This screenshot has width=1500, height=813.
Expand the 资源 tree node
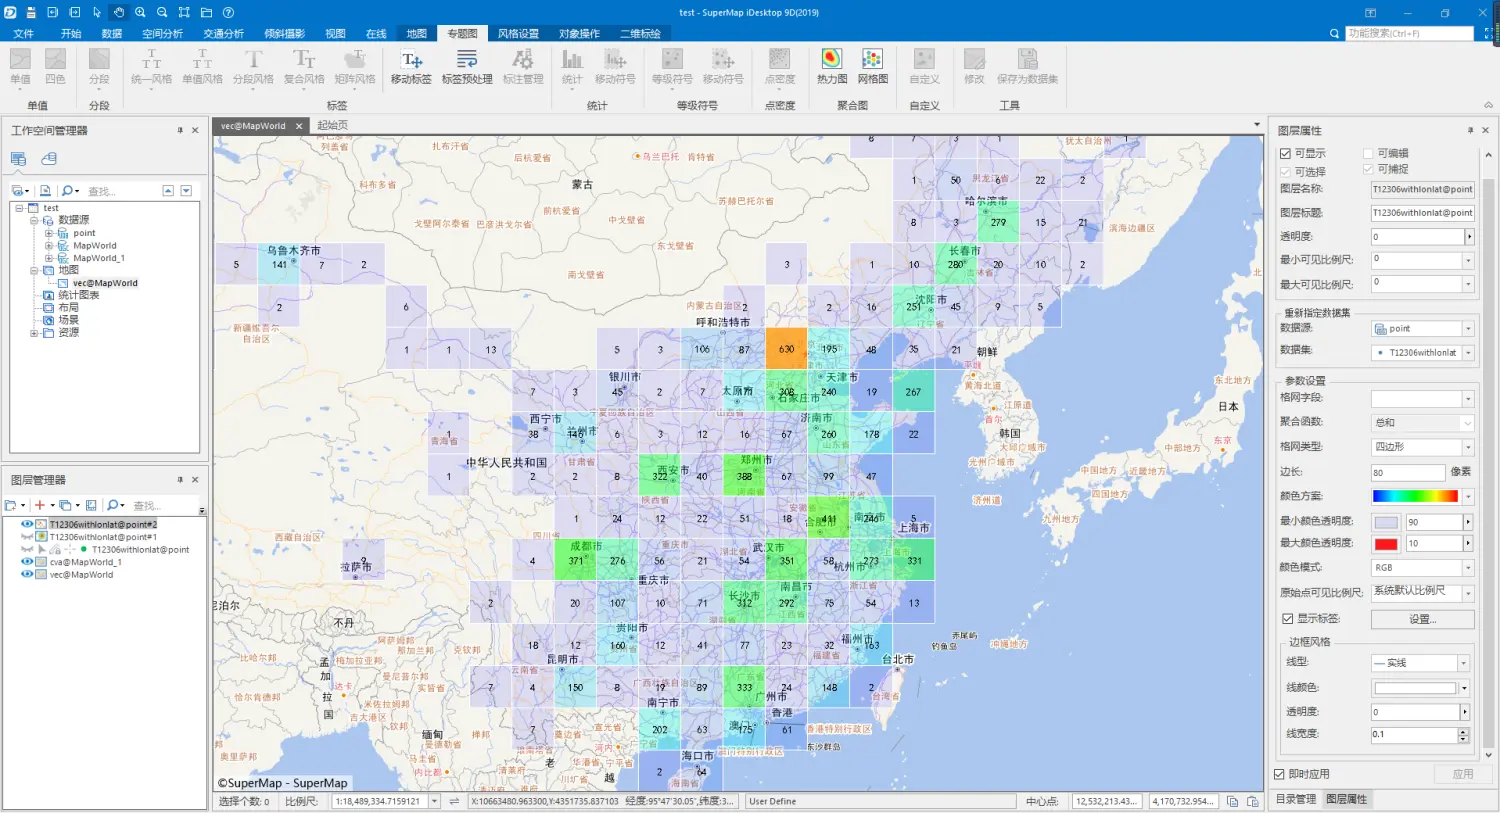[34, 333]
